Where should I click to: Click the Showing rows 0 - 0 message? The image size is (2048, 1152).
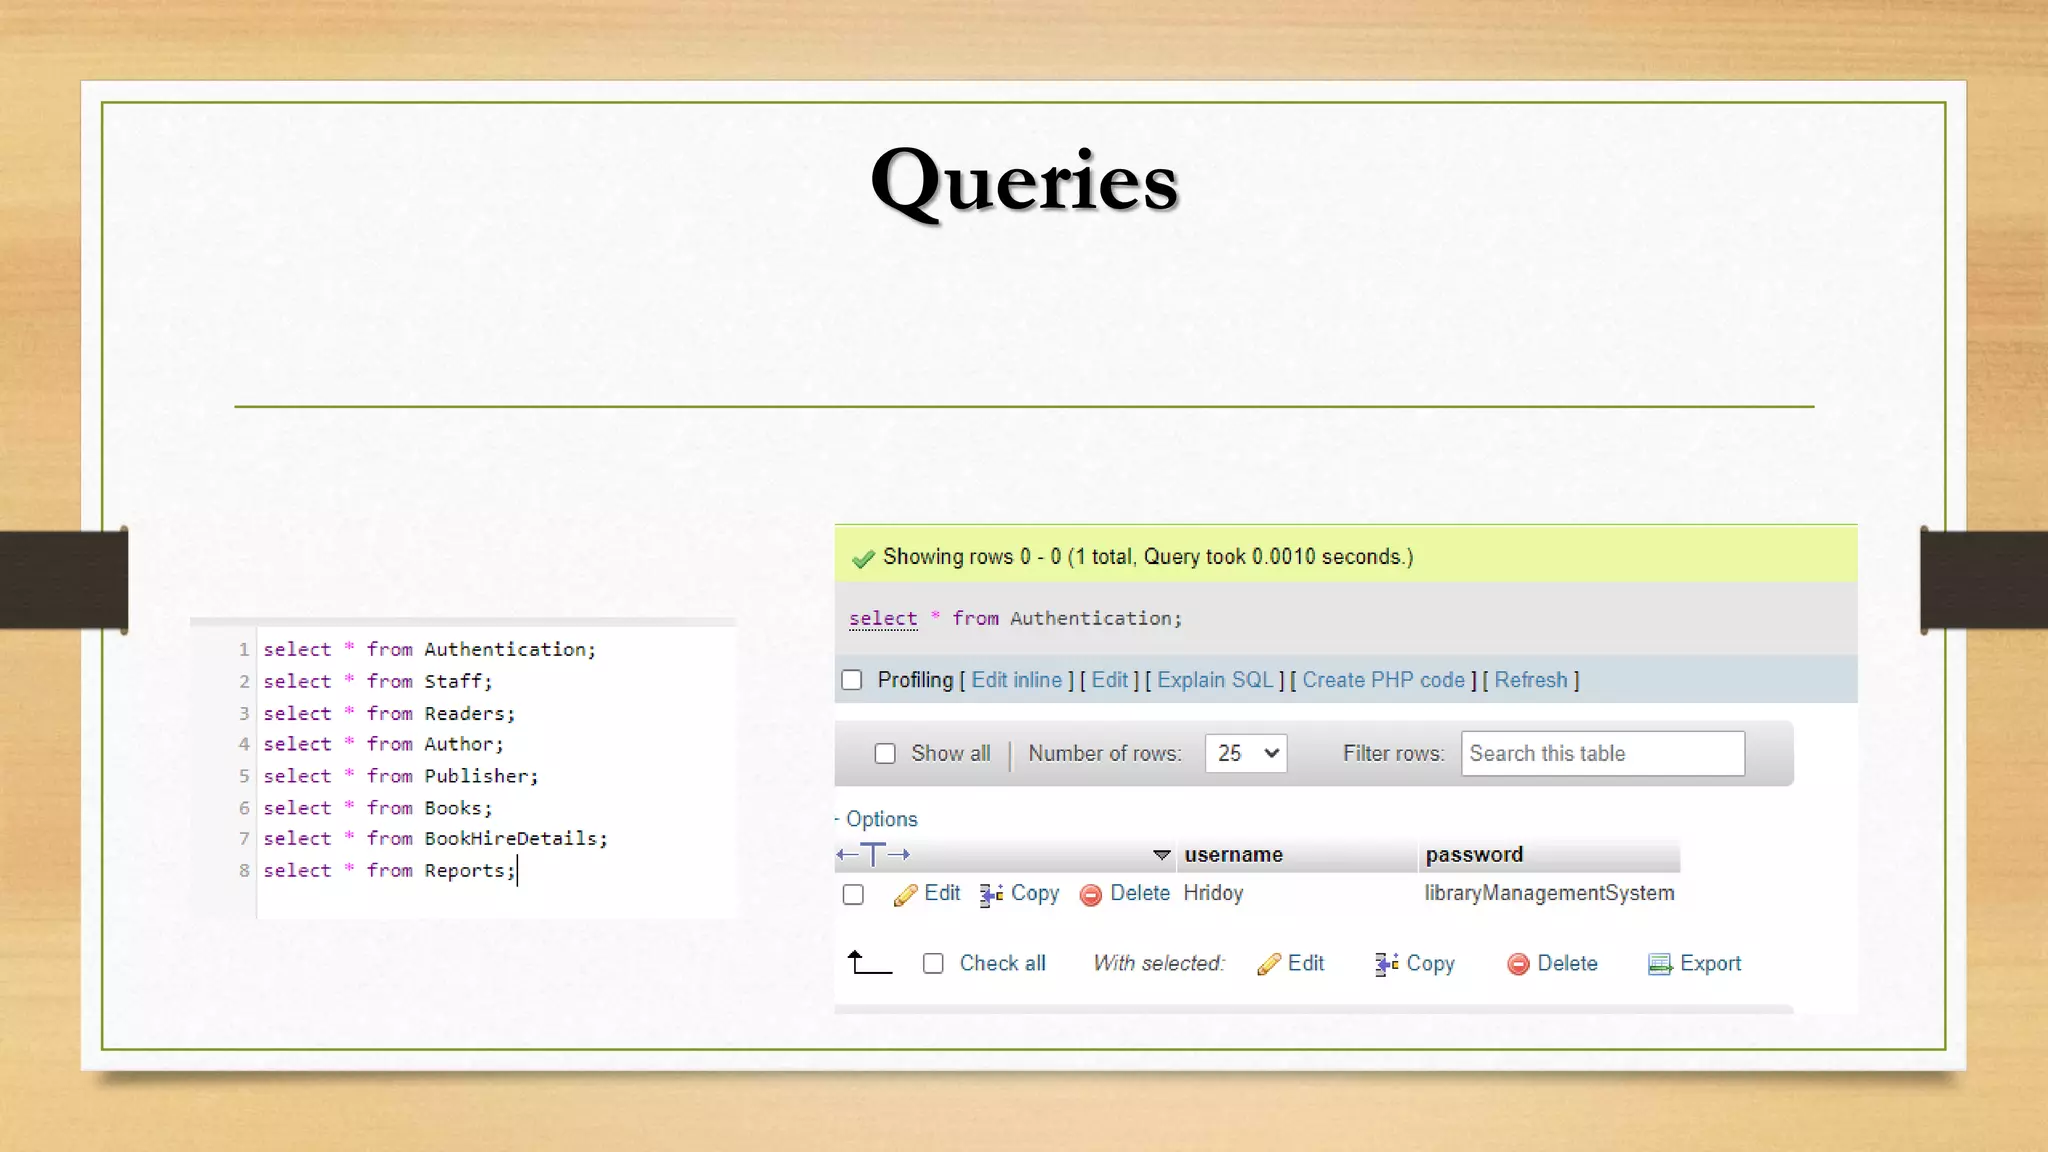click(x=1148, y=557)
